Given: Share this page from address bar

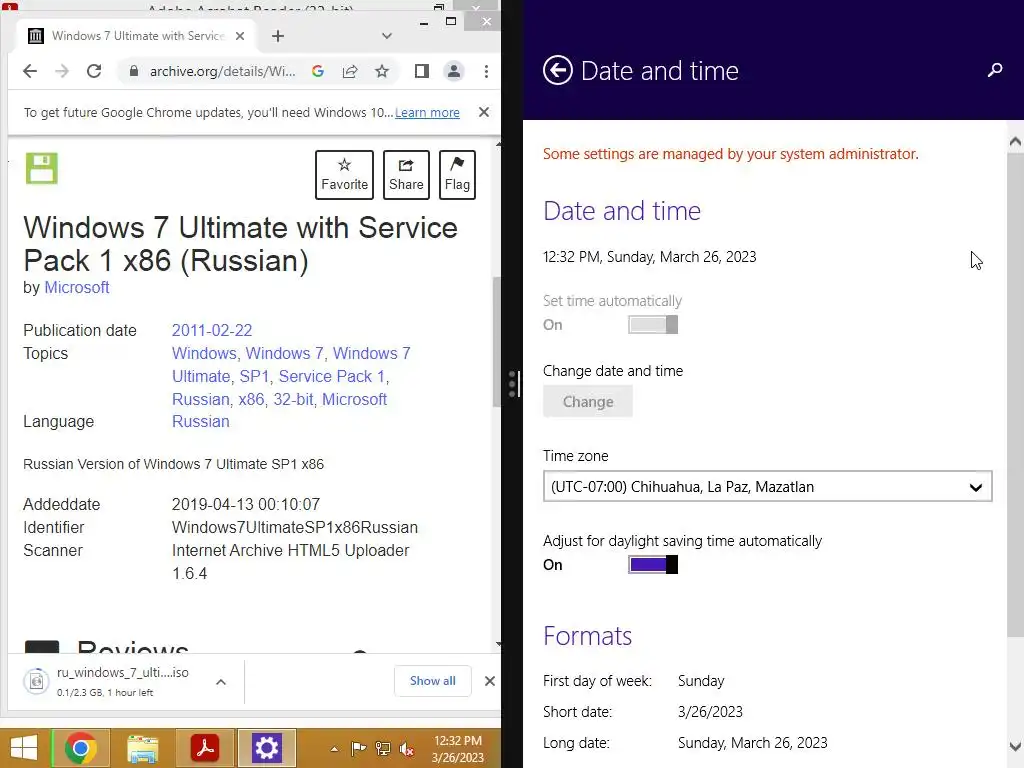Looking at the screenshot, I should [350, 71].
